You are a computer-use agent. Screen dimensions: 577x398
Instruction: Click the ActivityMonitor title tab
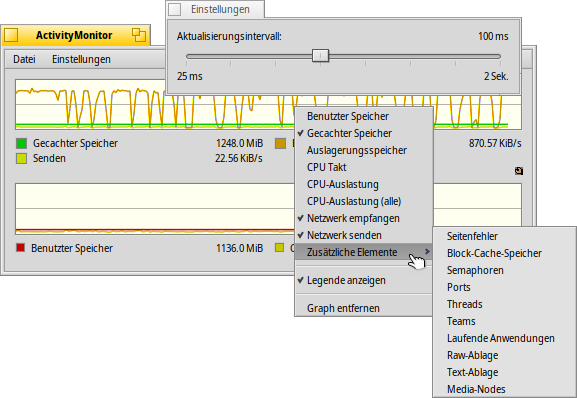coord(74,35)
